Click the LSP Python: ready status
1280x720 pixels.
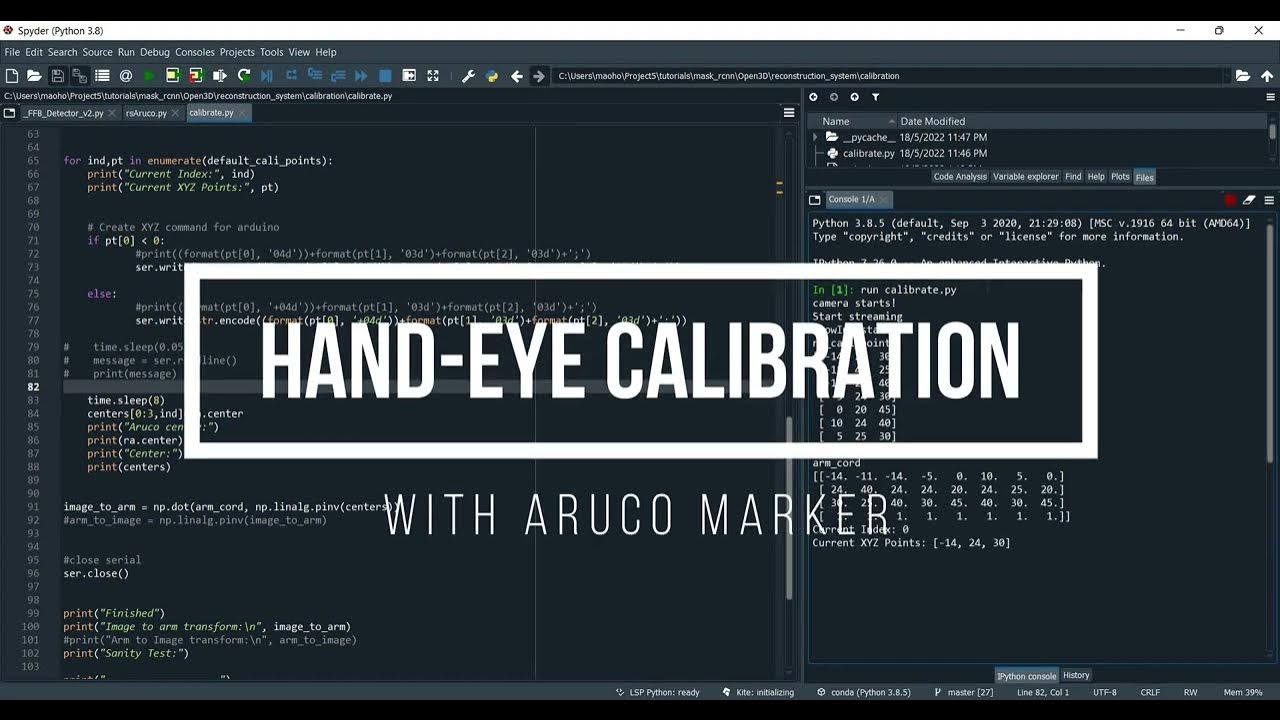click(x=657, y=692)
